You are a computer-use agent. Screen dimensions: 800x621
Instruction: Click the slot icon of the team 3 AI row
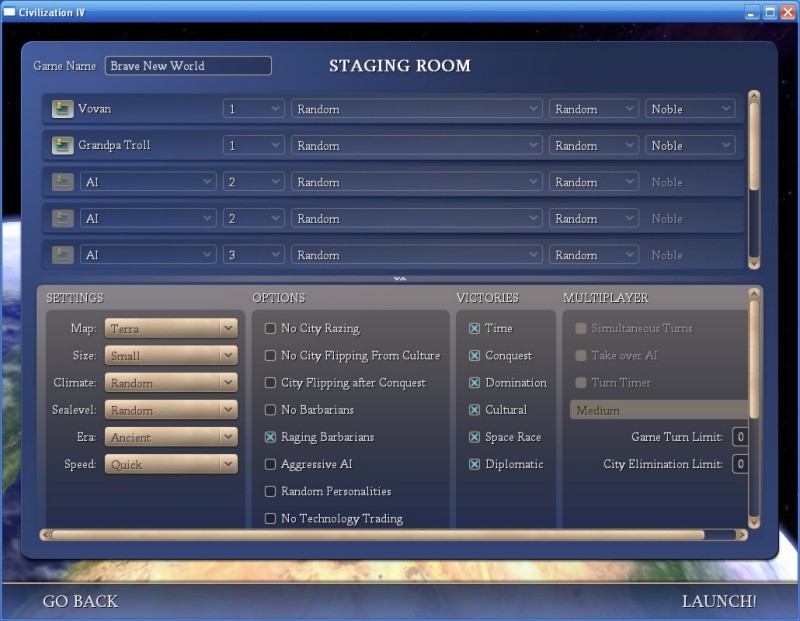point(62,255)
